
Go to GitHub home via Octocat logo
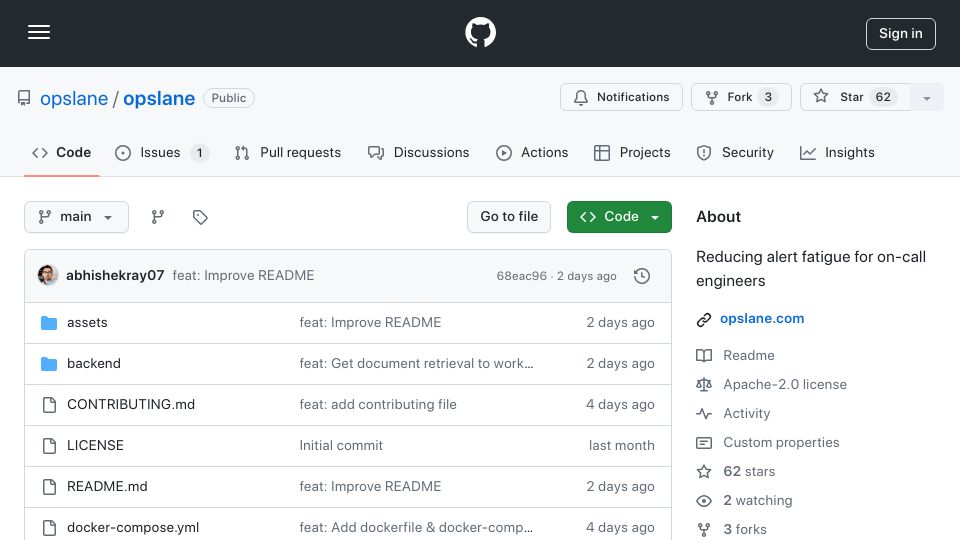click(480, 32)
